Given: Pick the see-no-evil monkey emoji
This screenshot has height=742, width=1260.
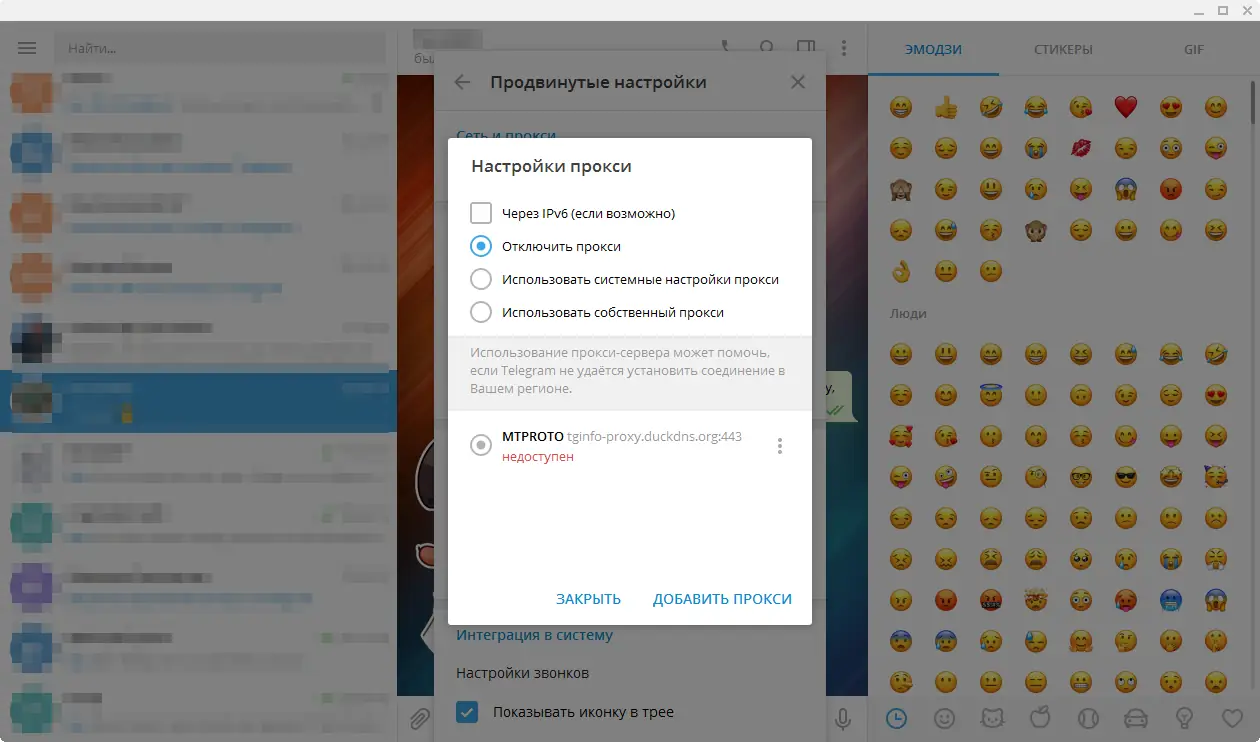Looking at the screenshot, I should pos(901,189).
